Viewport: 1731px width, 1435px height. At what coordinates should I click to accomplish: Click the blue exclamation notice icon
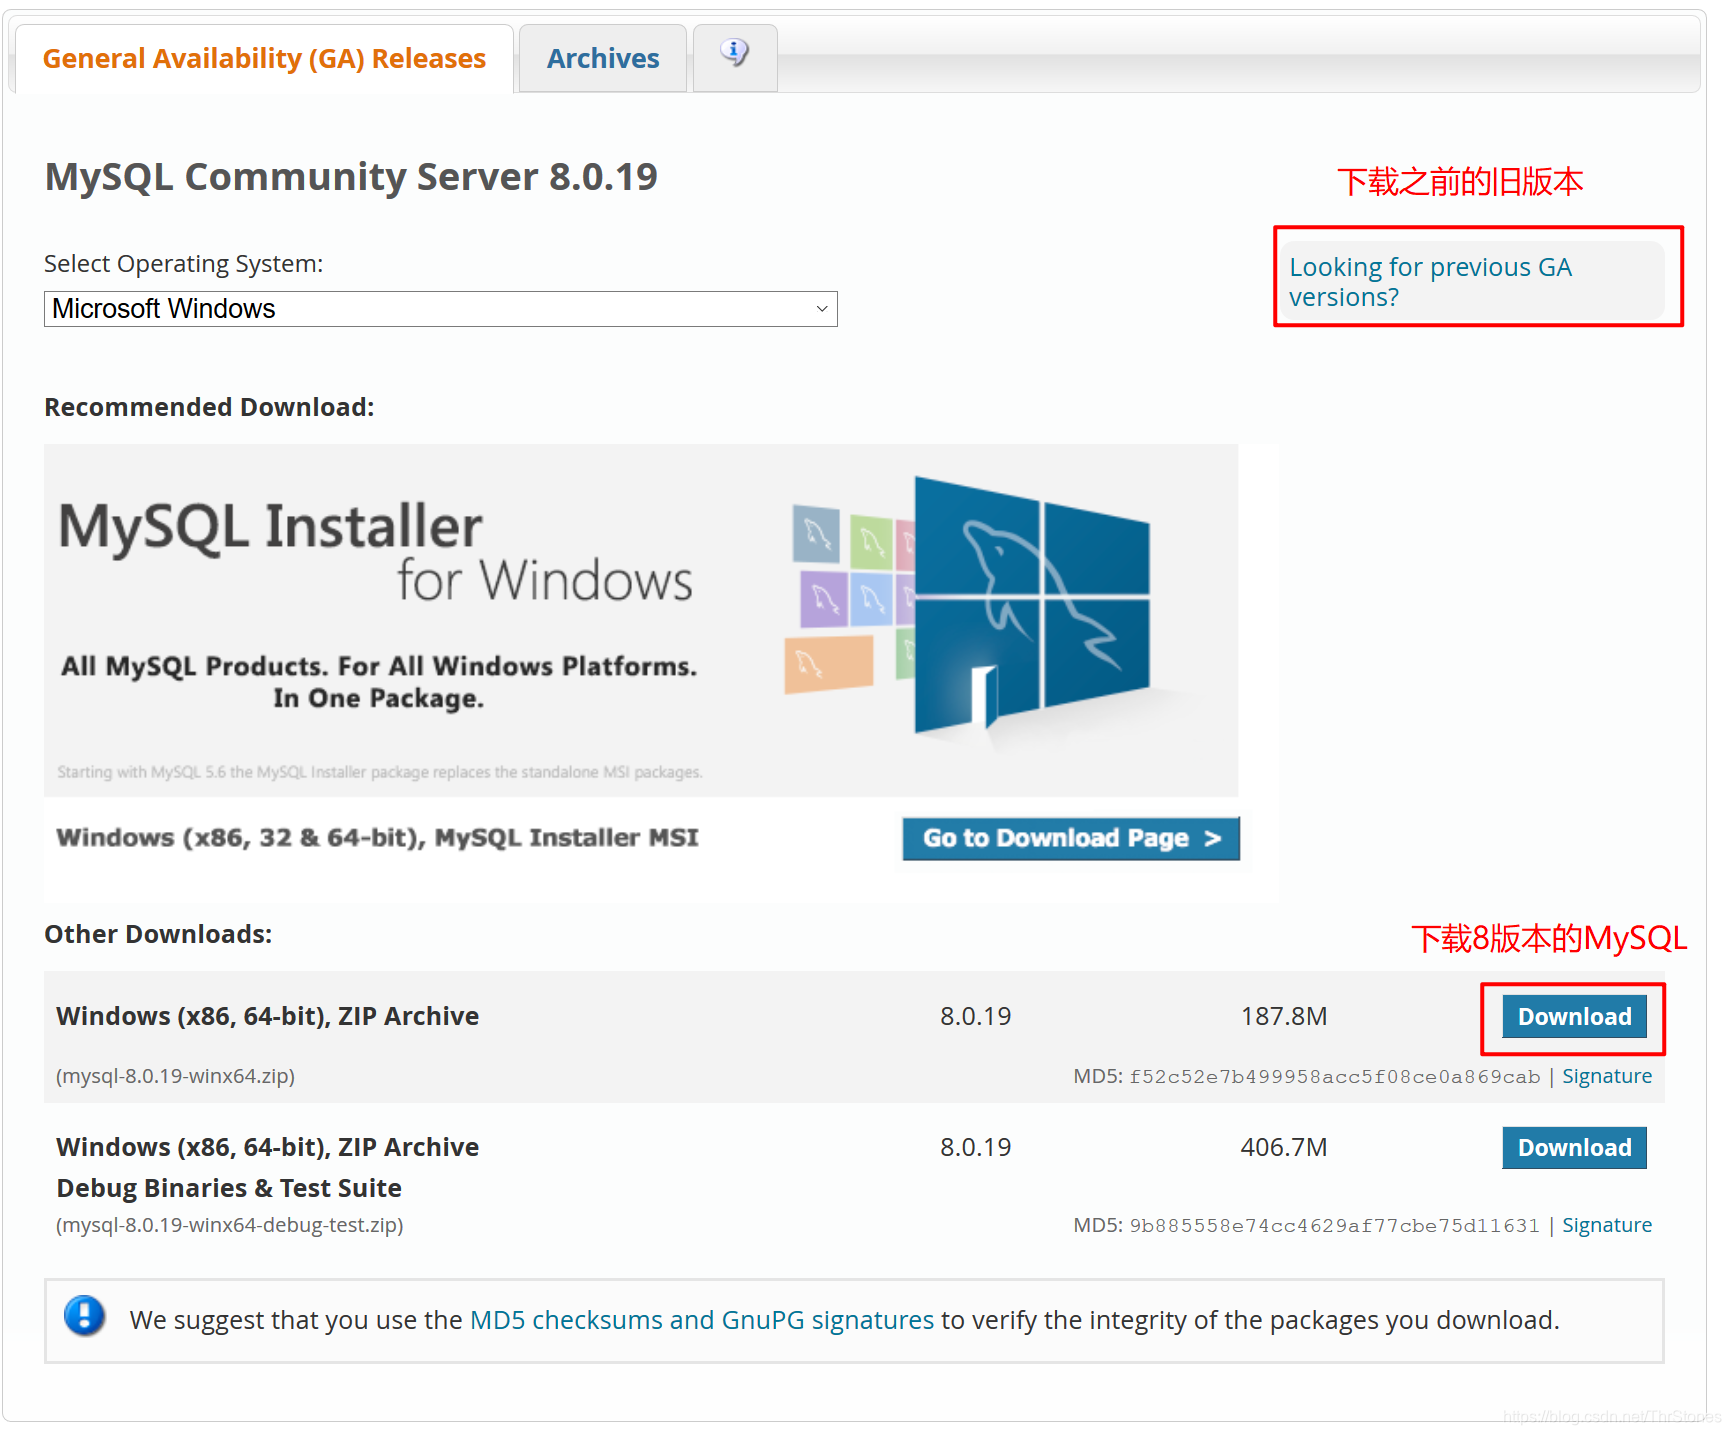(85, 1316)
